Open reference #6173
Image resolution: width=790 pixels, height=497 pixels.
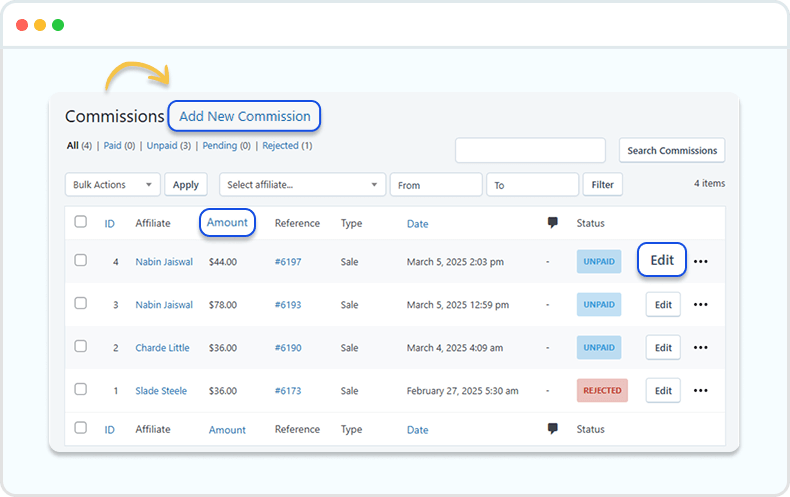[288, 391]
